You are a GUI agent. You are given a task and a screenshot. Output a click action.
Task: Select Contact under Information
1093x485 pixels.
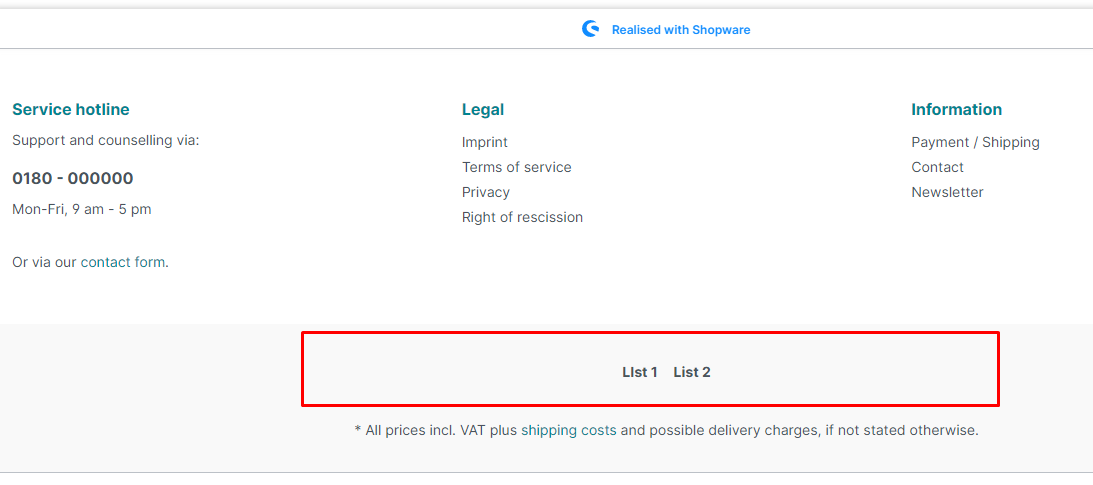point(937,167)
